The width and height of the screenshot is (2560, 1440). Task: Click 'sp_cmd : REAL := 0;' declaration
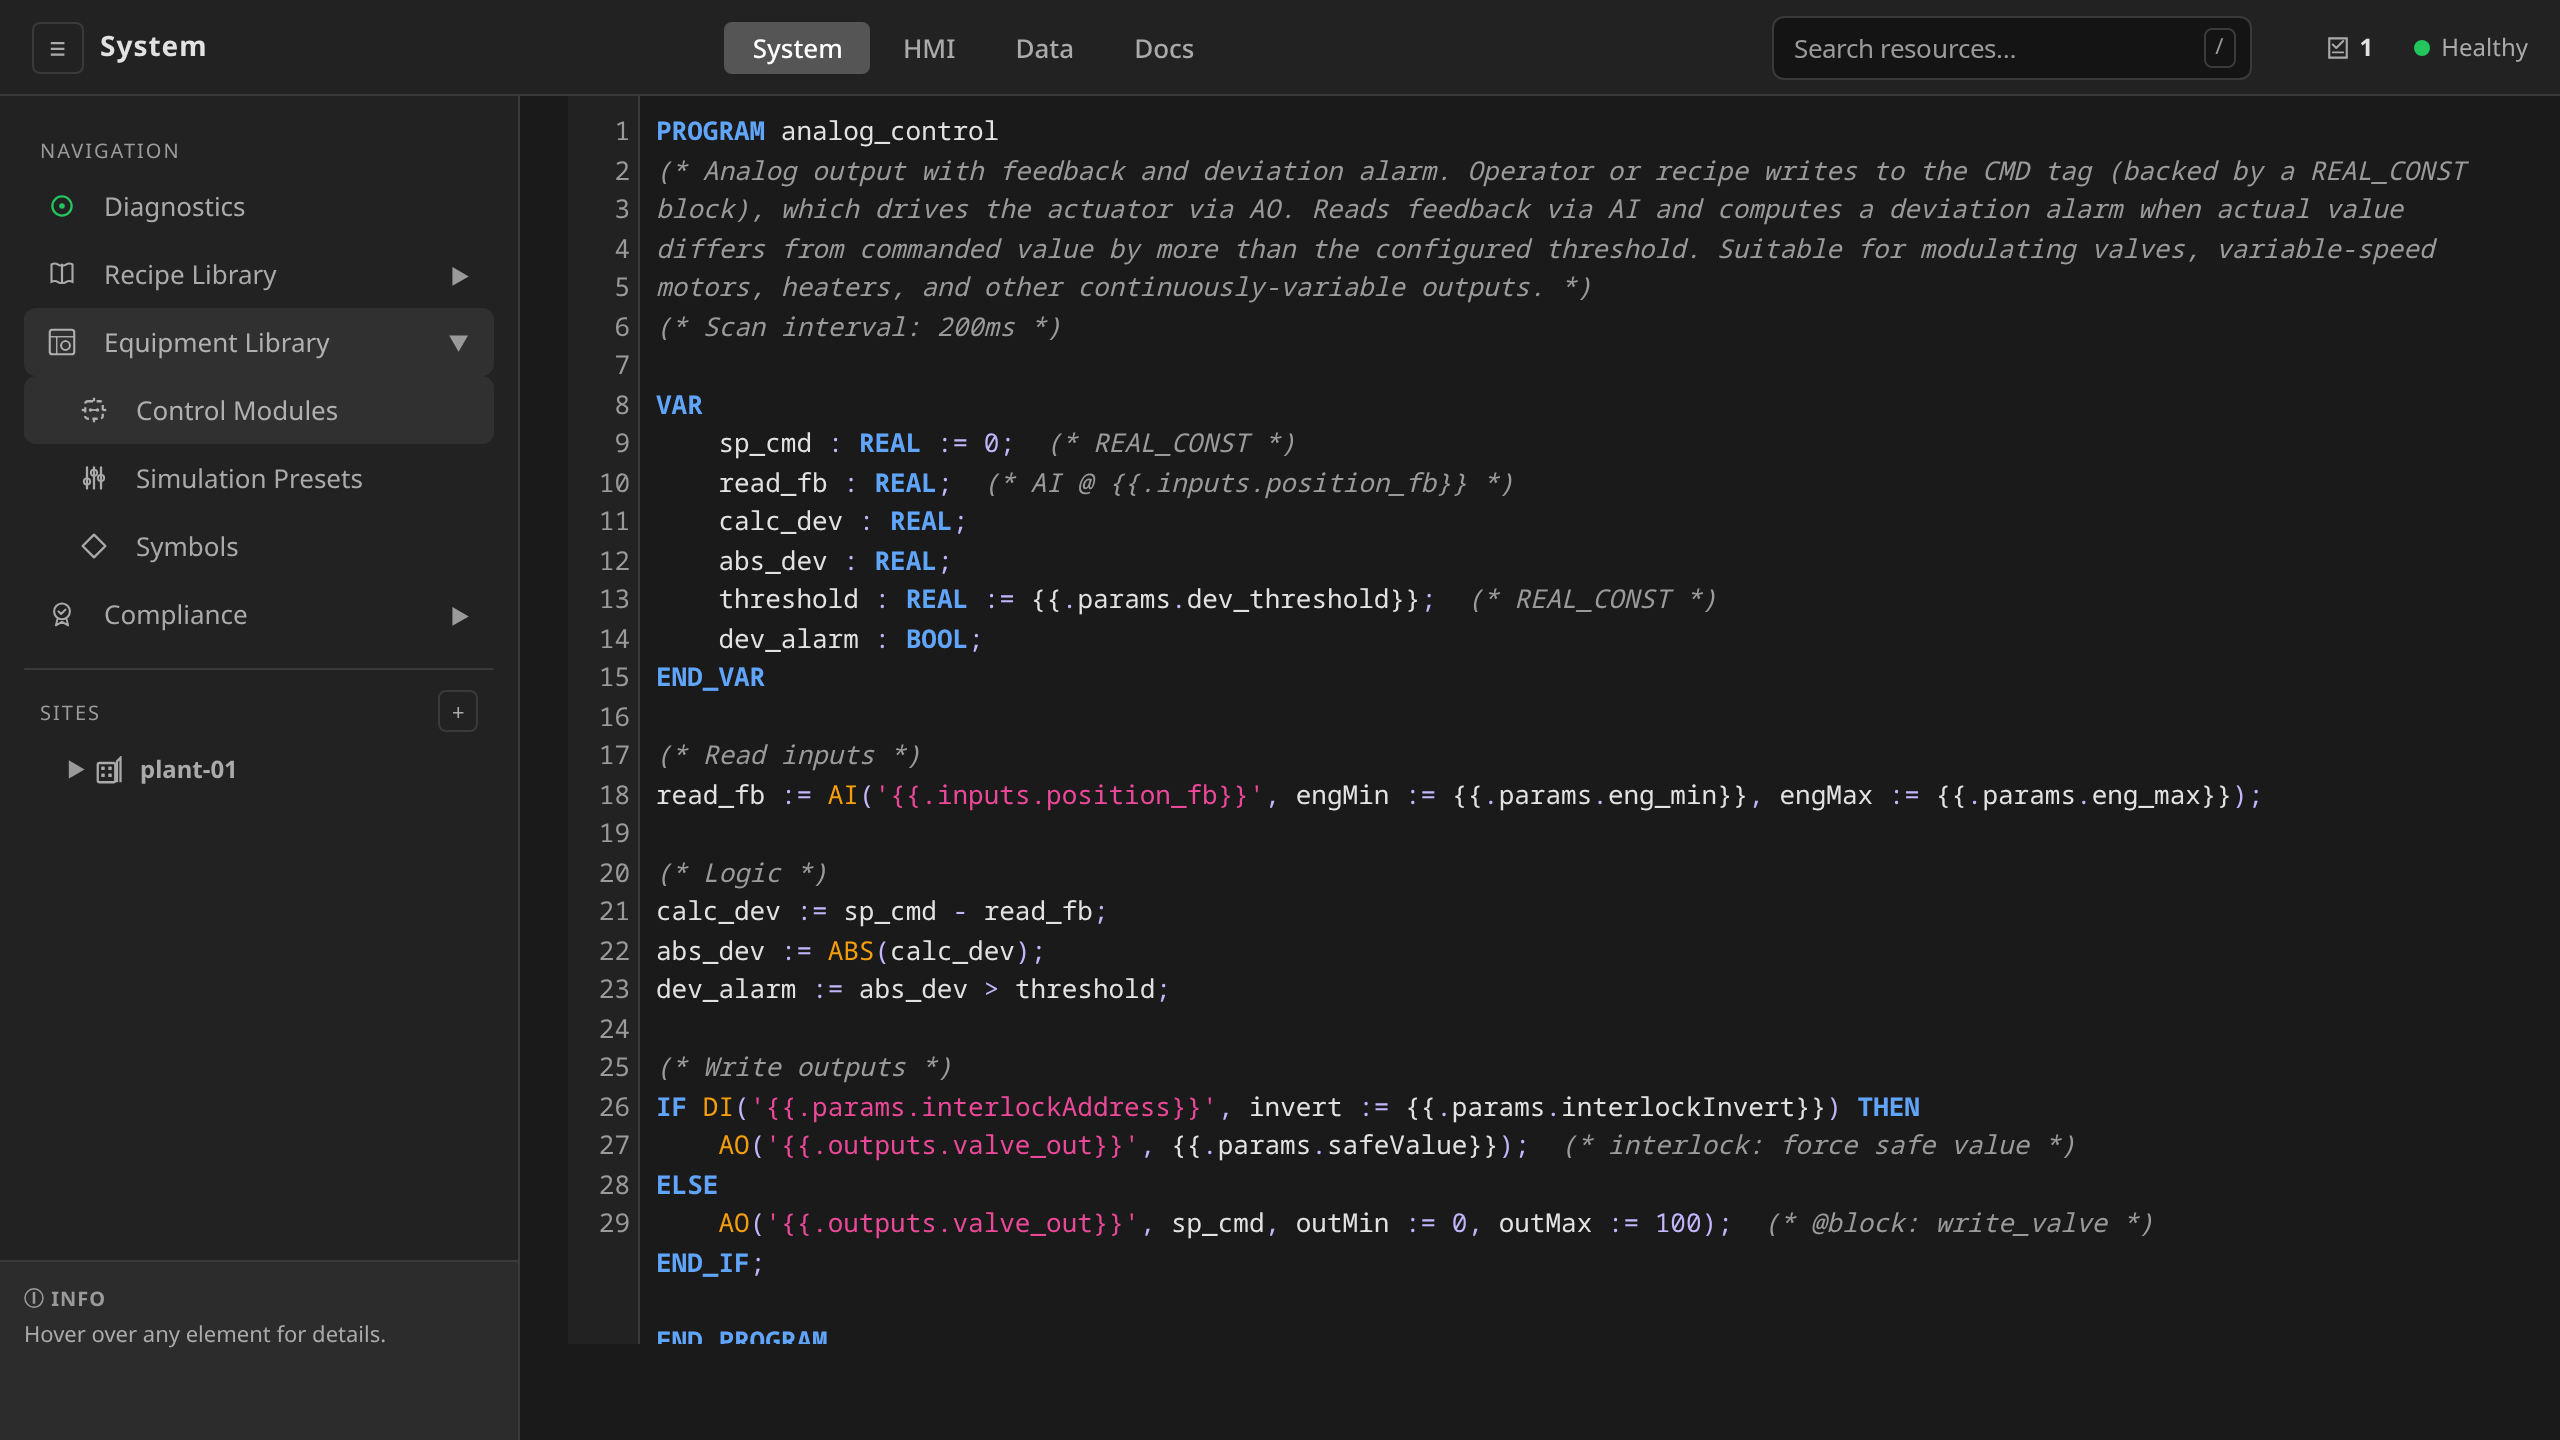click(866, 443)
